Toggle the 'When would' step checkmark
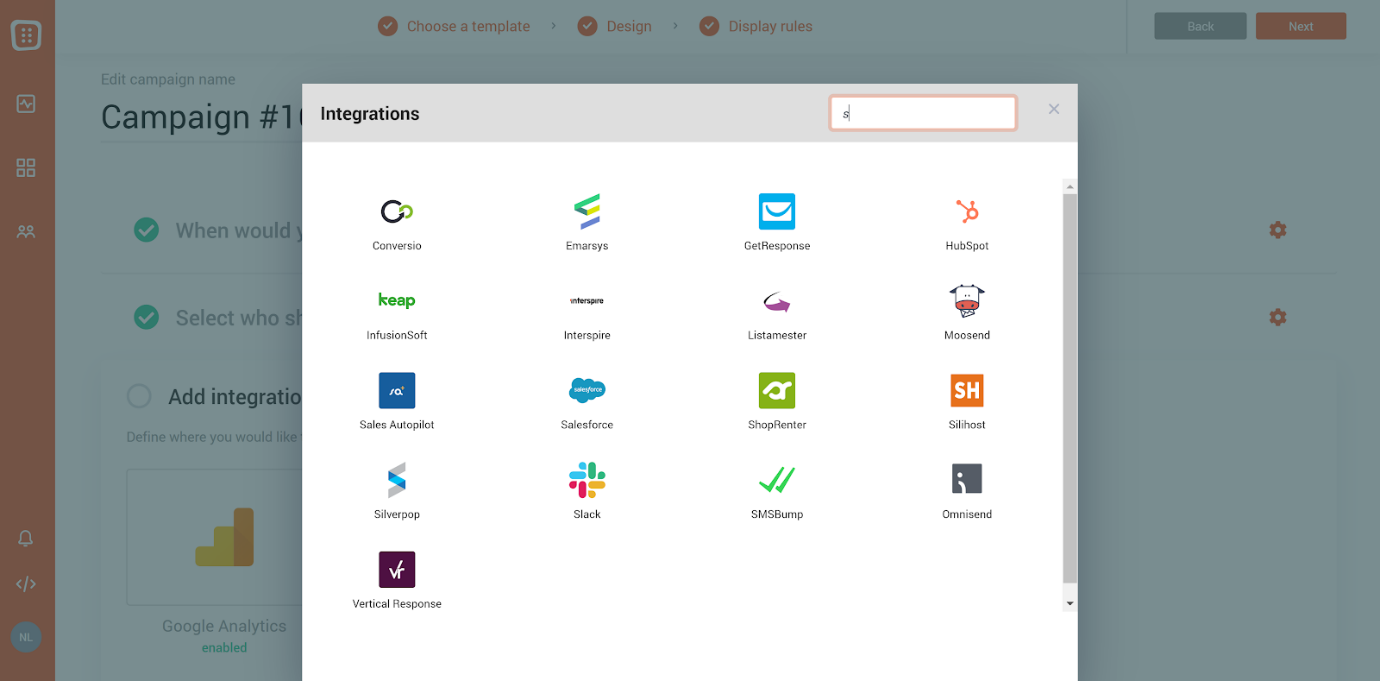 146,230
